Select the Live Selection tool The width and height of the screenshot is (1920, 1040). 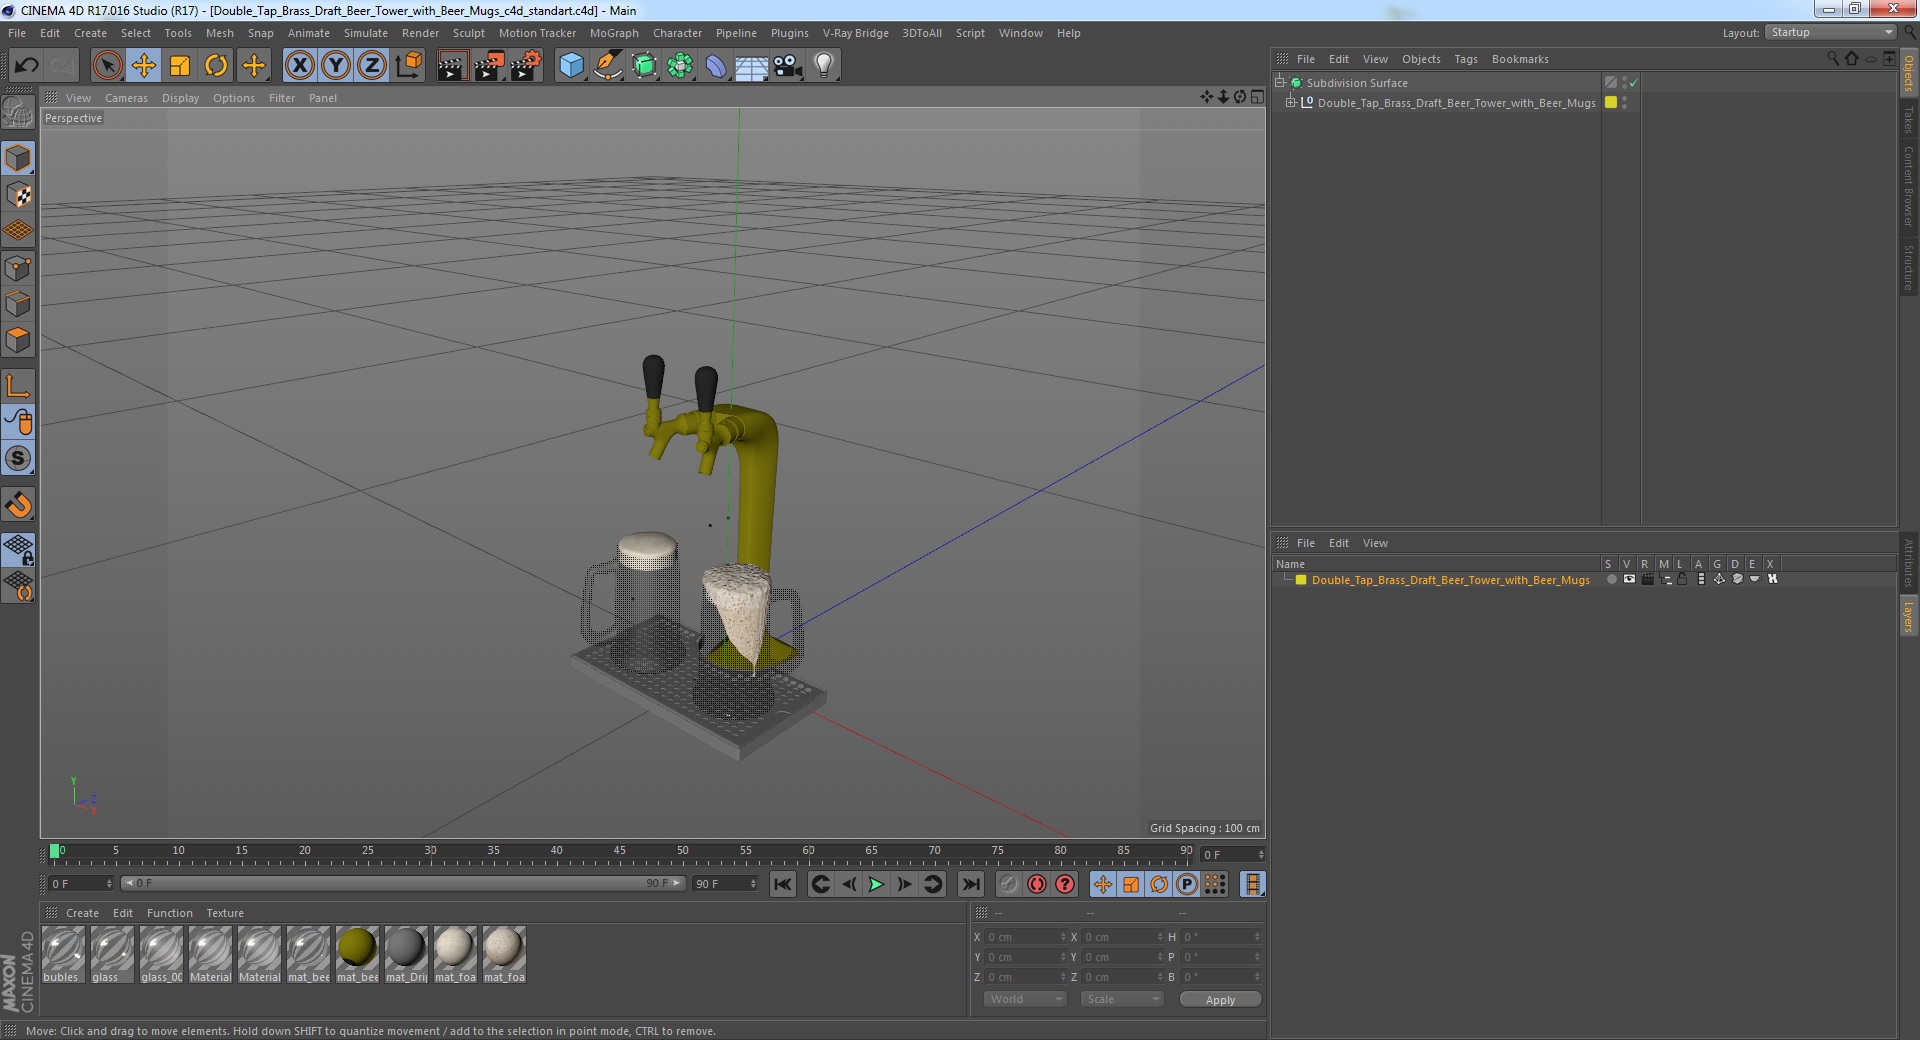[x=107, y=66]
